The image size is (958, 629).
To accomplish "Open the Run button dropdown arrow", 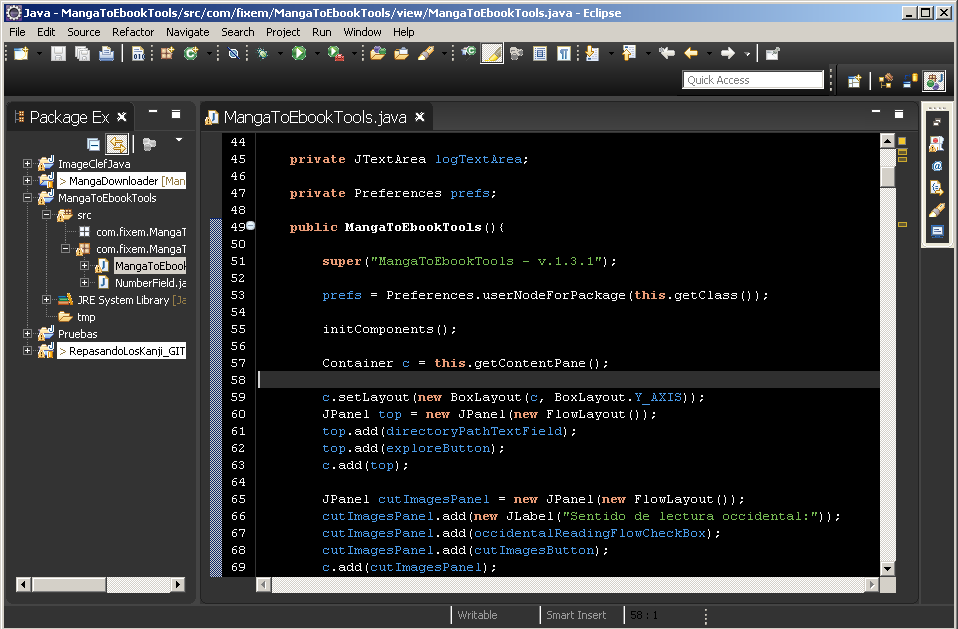I will (316, 54).
